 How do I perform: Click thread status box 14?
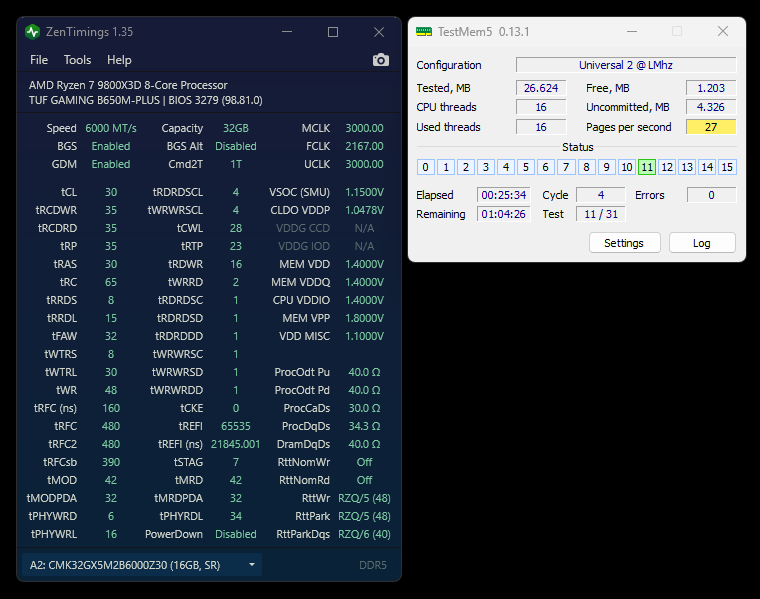(707, 167)
